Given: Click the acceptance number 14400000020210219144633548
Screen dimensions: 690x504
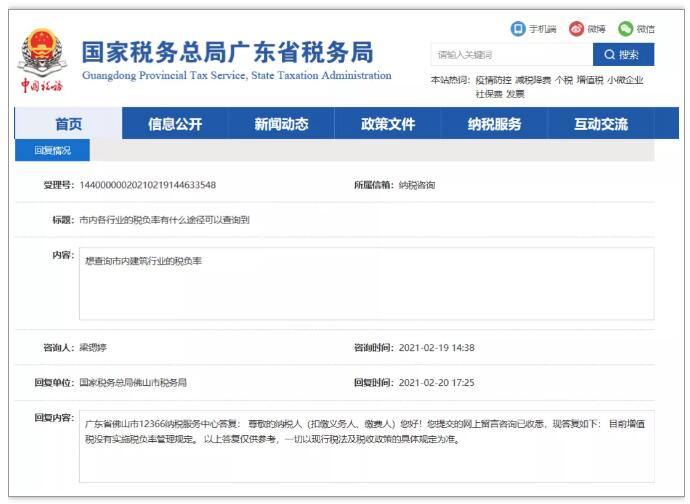Looking at the screenshot, I should coord(147,185).
